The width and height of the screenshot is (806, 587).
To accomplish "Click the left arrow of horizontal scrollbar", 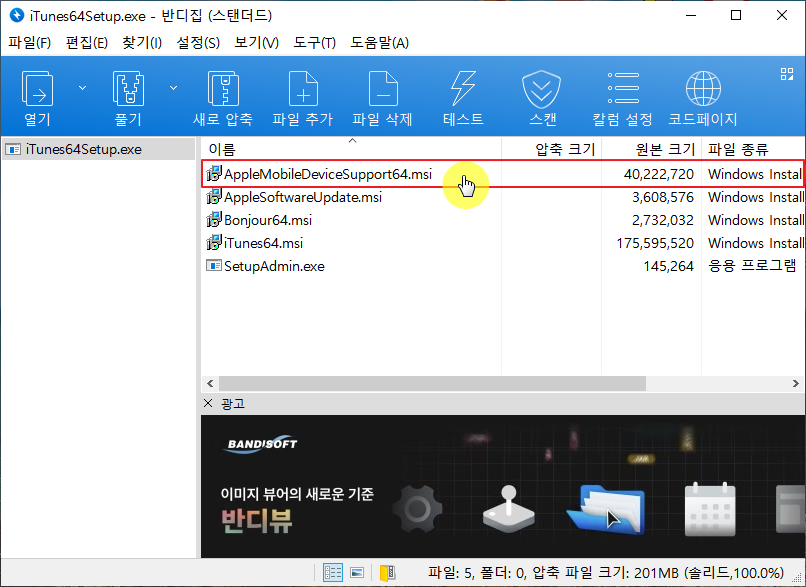I will pyautogui.click(x=210, y=383).
